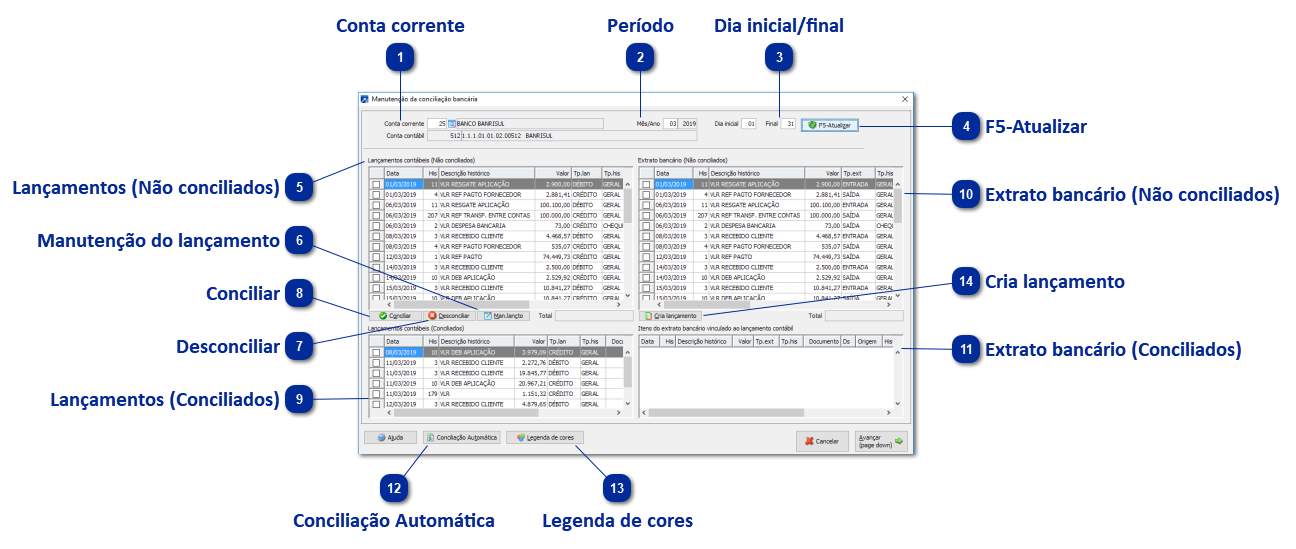Run Conciliação Automática
This screenshot has height=549, width=1296.
coord(462,437)
